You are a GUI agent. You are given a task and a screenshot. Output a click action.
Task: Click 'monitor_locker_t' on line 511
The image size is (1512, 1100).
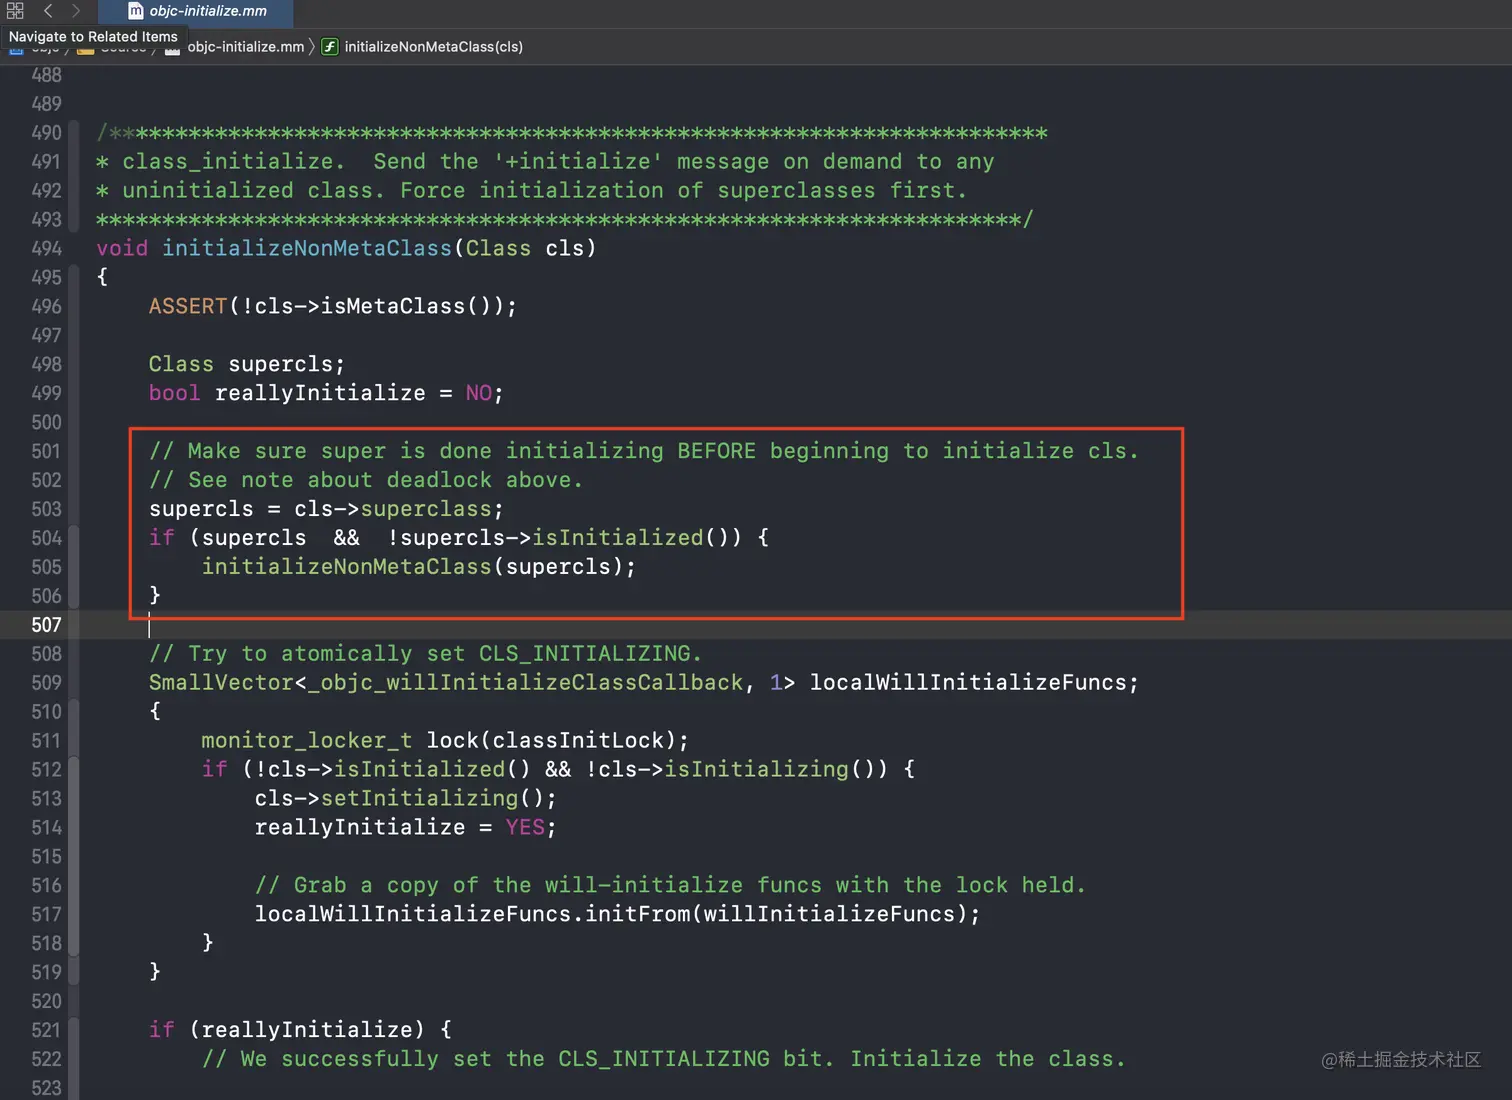[x=306, y=741]
